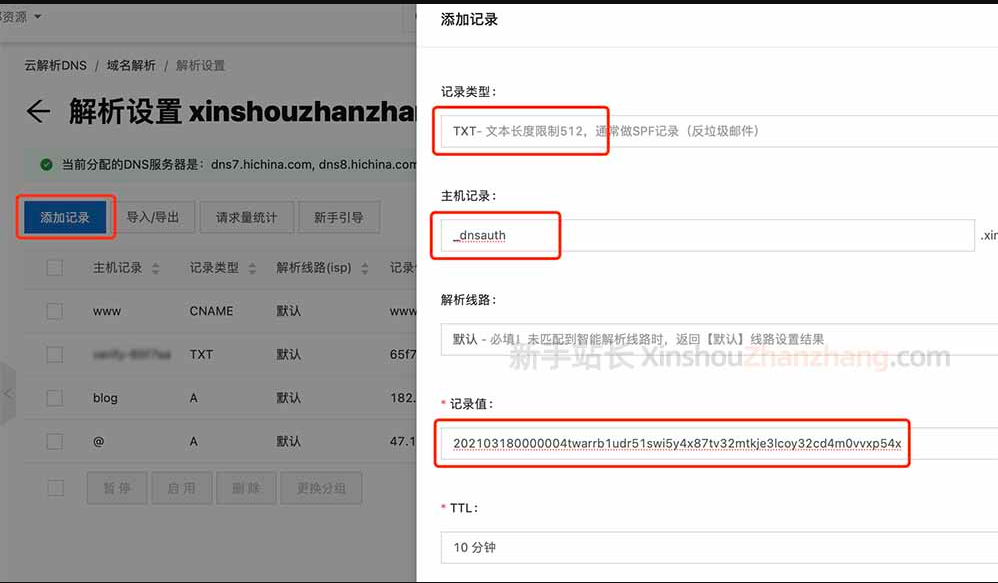Viewport: 998px width, 583px height.
Task: Focus the 主机记录 _dnsauth input field
Action: (707, 236)
